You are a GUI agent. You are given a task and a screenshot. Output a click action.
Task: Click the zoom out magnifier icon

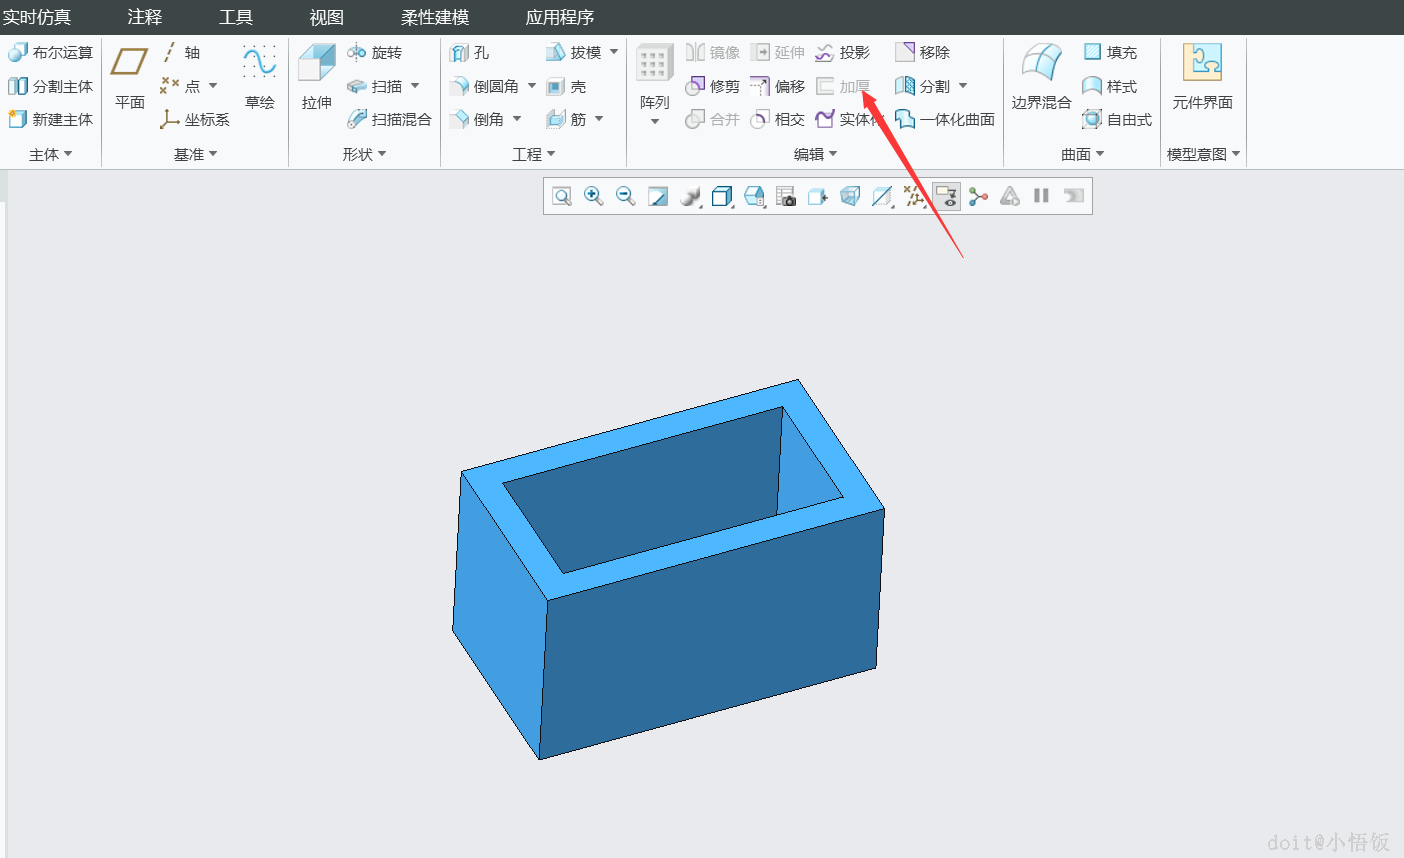coord(626,196)
